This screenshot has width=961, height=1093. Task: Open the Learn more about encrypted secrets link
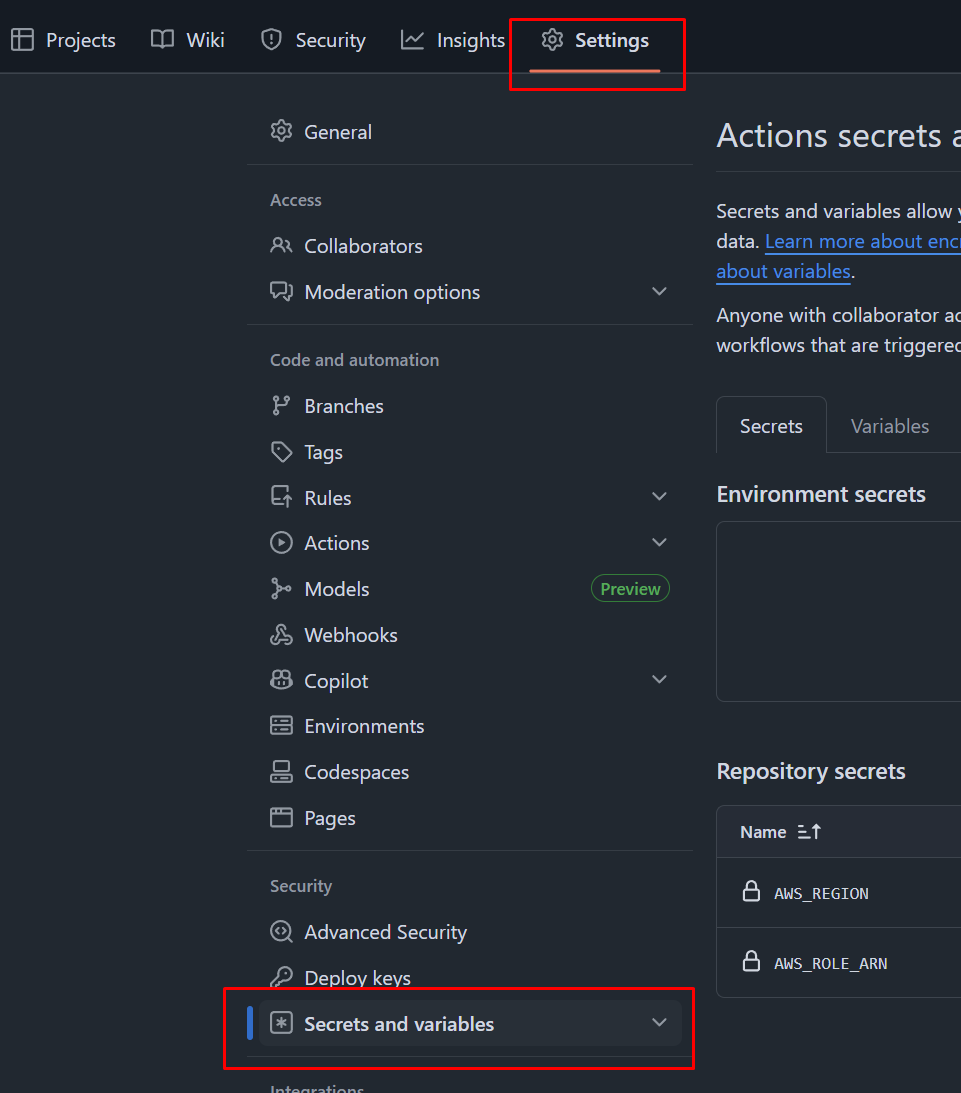[x=862, y=241]
